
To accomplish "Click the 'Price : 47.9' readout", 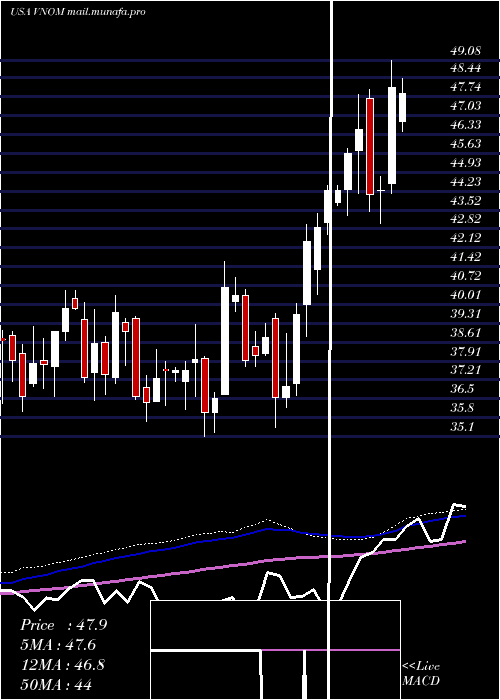I will tap(63, 625).
